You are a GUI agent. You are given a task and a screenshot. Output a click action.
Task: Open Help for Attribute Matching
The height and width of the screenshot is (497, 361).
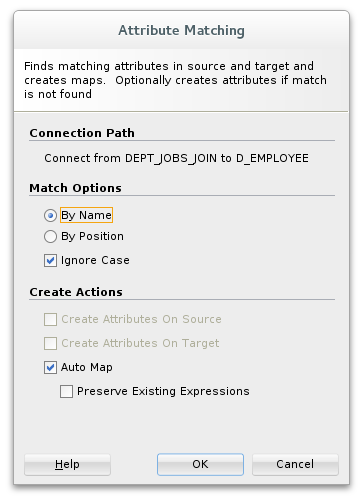(x=67, y=464)
